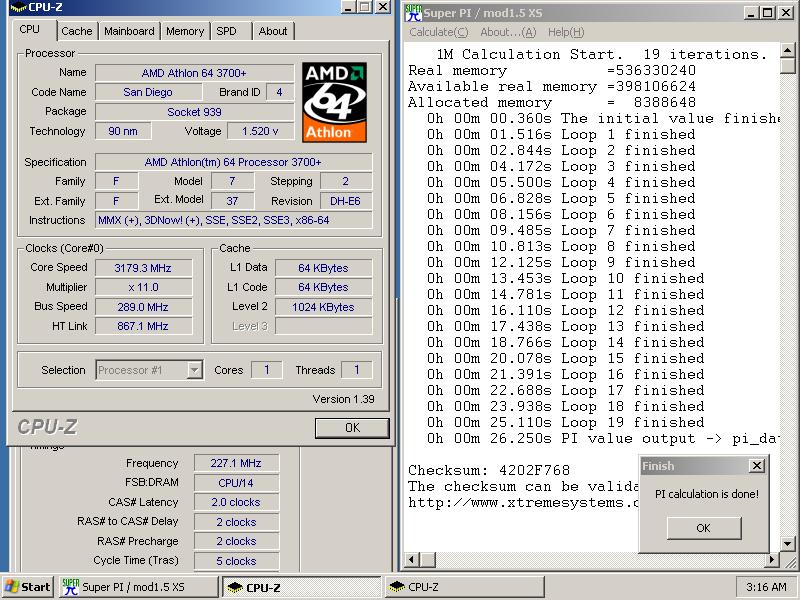This screenshot has width=800, height=600.
Task: Click the CPU-Z title bar app icon
Action: (18, 7)
